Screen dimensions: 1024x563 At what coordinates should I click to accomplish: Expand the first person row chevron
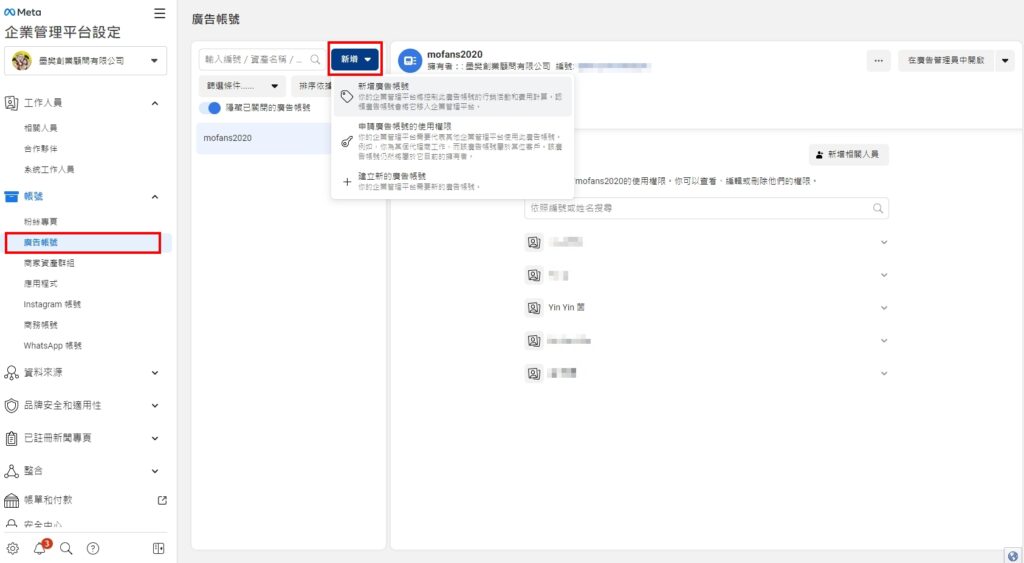click(x=884, y=242)
